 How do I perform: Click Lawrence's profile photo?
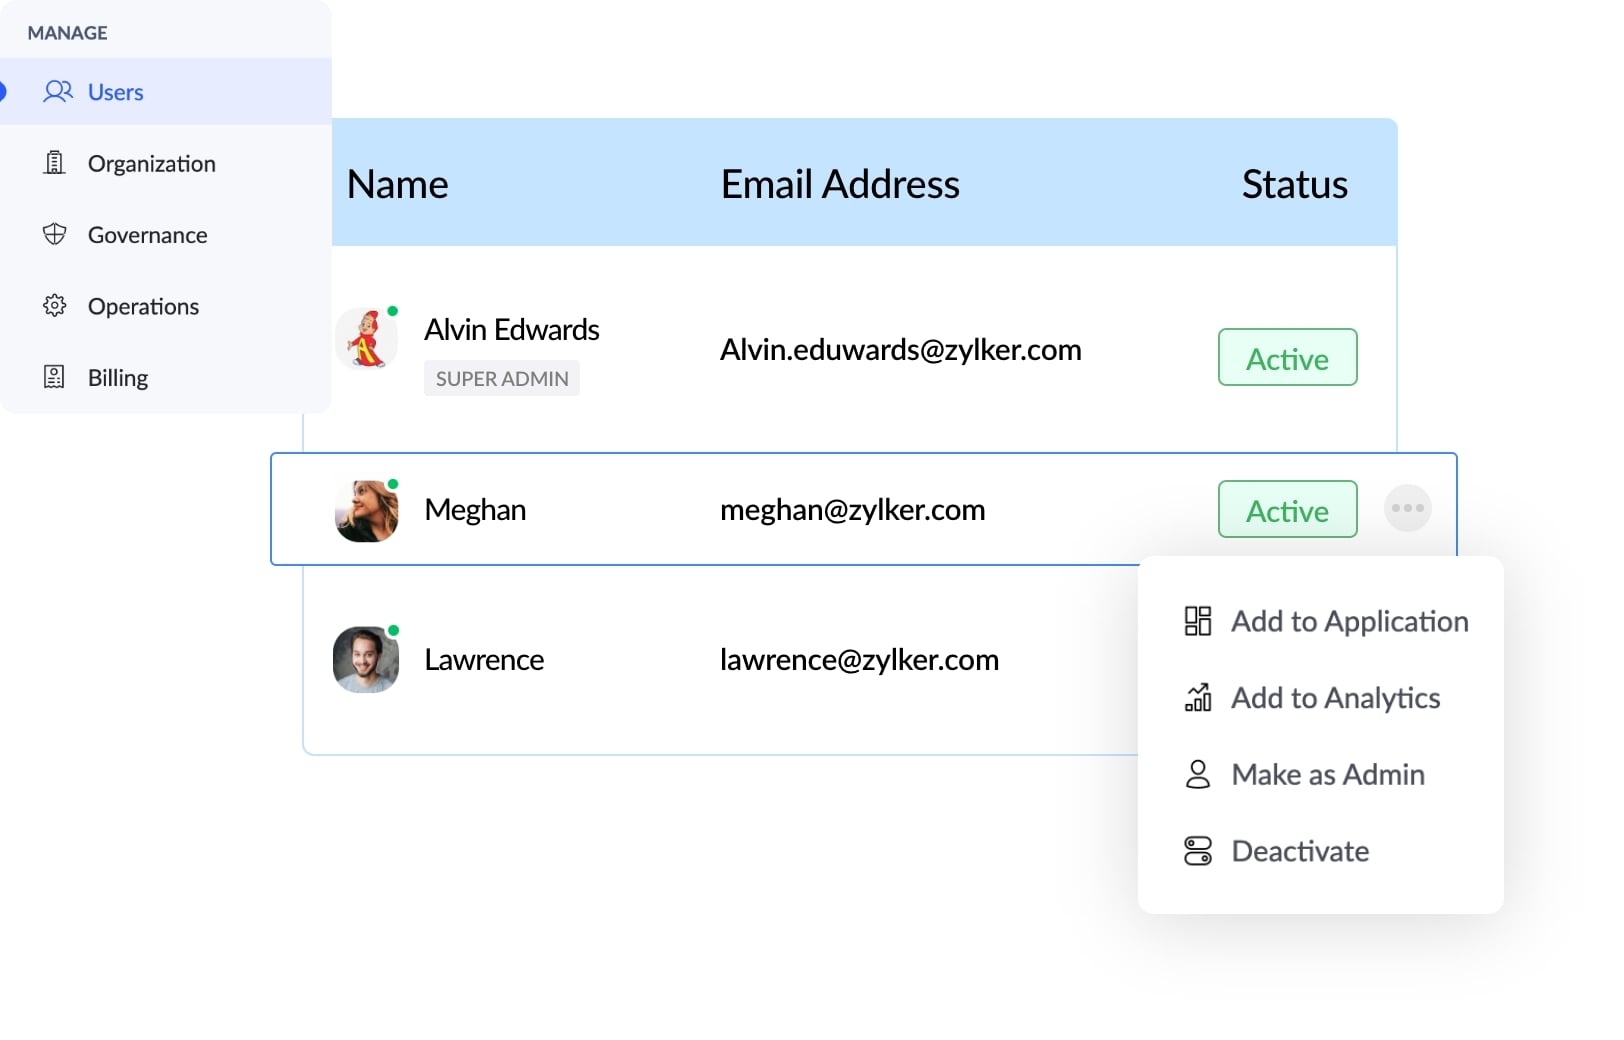click(366, 660)
